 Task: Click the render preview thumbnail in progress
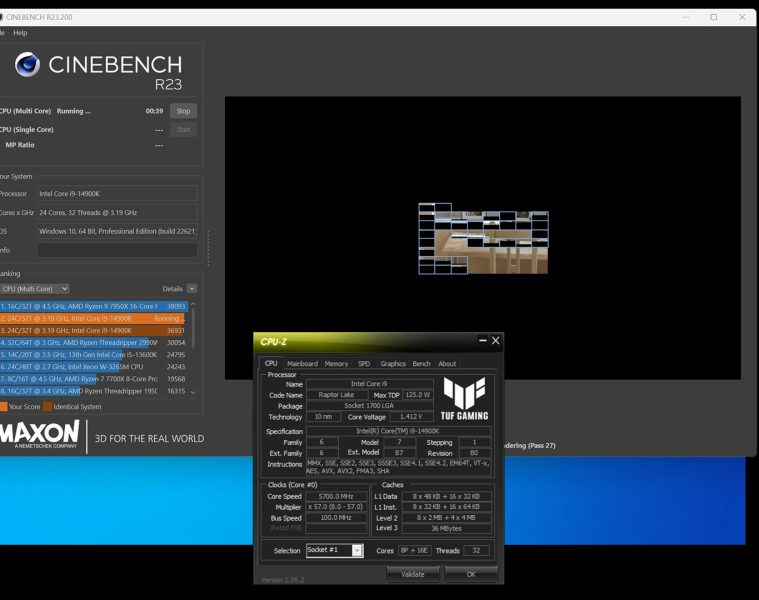pyautogui.click(x=483, y=239)
